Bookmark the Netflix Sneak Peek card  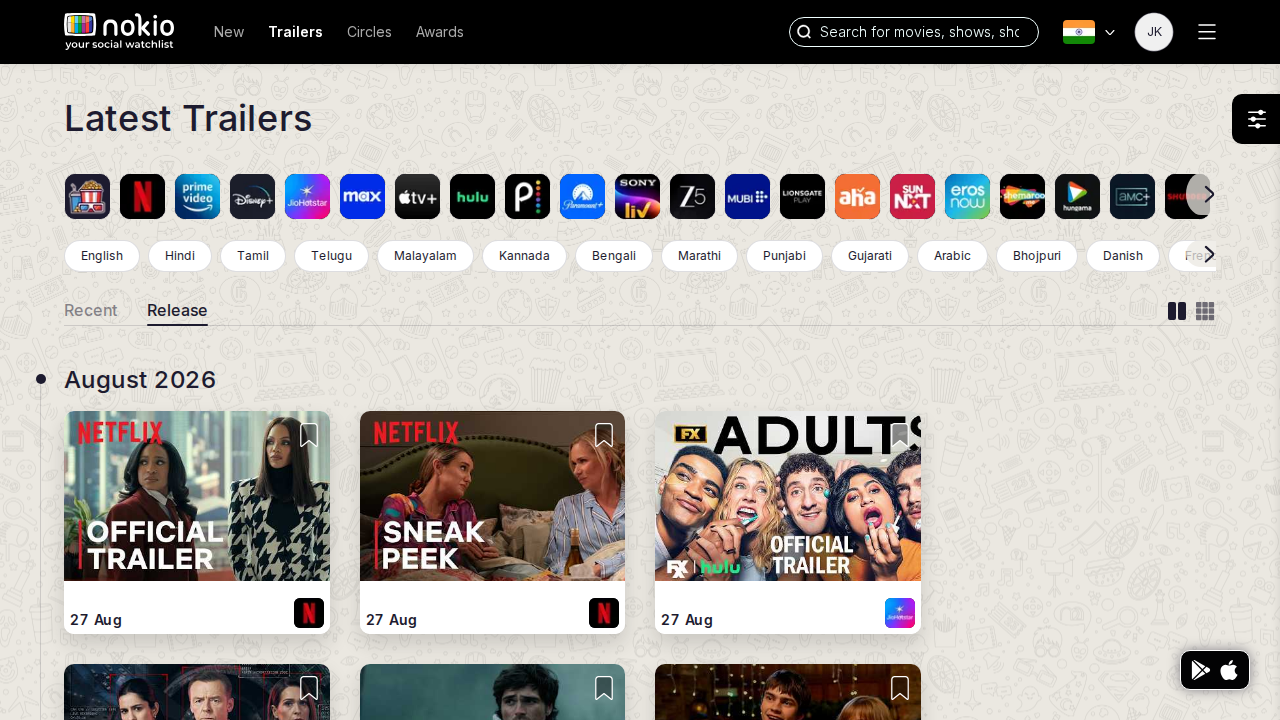tap(604, 435)
